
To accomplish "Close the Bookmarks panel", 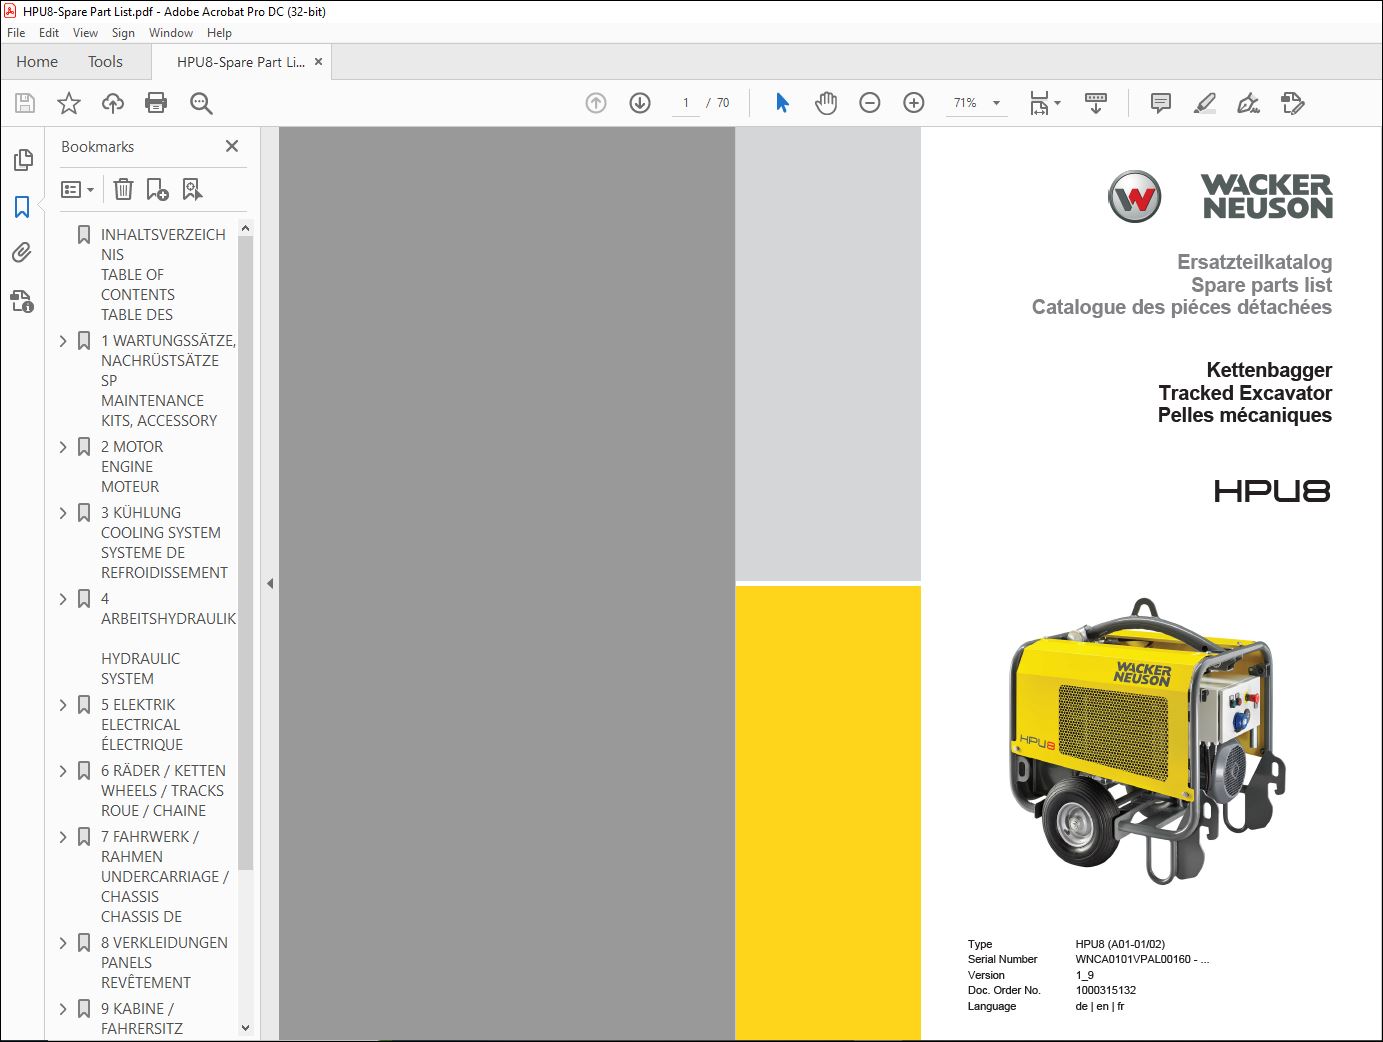I will click(232, 146).
